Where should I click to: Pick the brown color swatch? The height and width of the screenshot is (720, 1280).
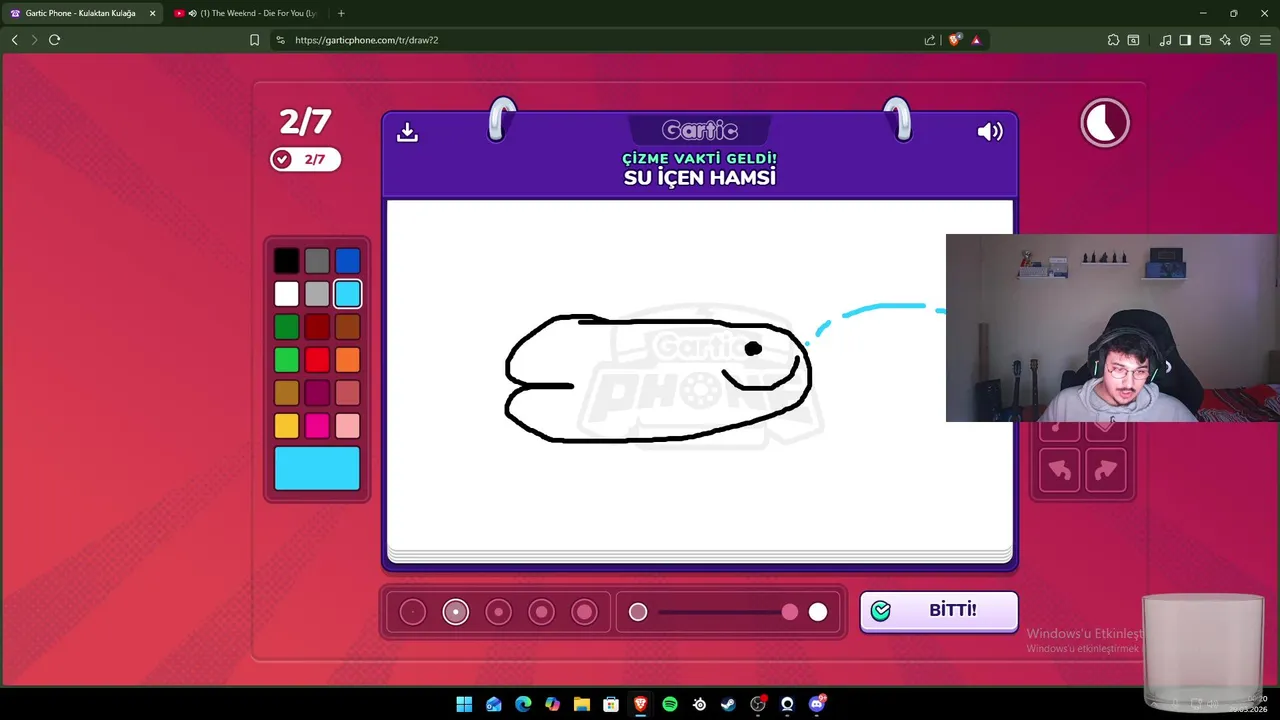348,327
